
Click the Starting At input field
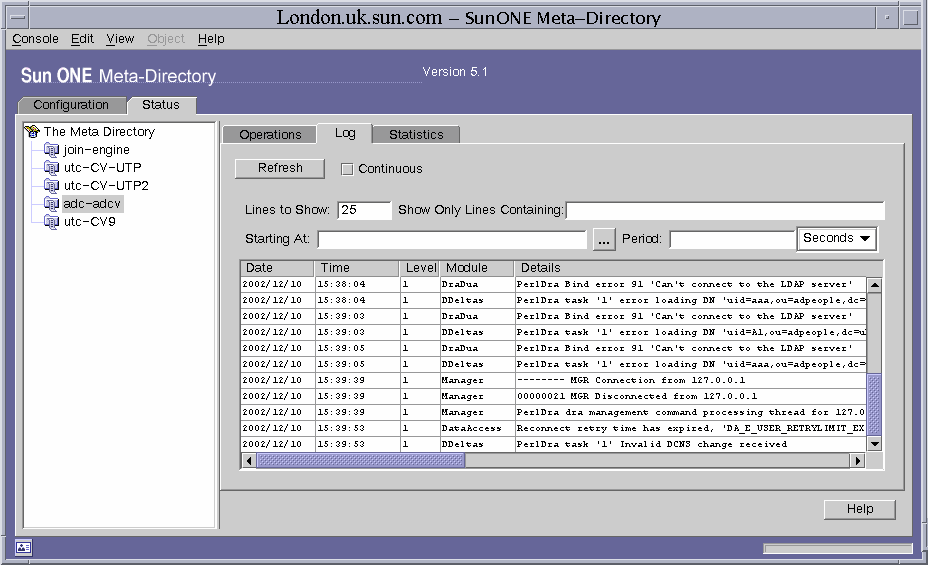coord(452,240)
